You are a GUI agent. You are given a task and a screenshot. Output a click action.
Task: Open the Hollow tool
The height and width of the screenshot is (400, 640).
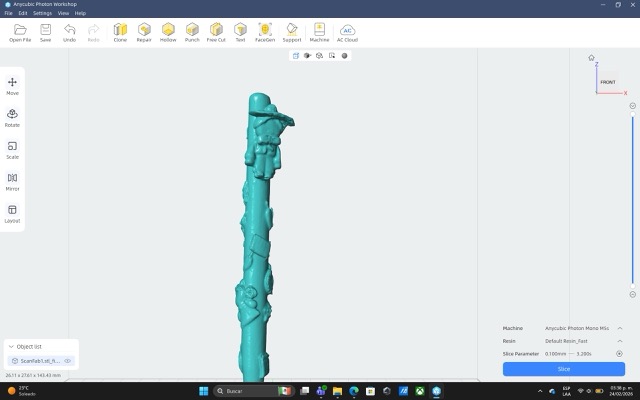pos(168,33)
